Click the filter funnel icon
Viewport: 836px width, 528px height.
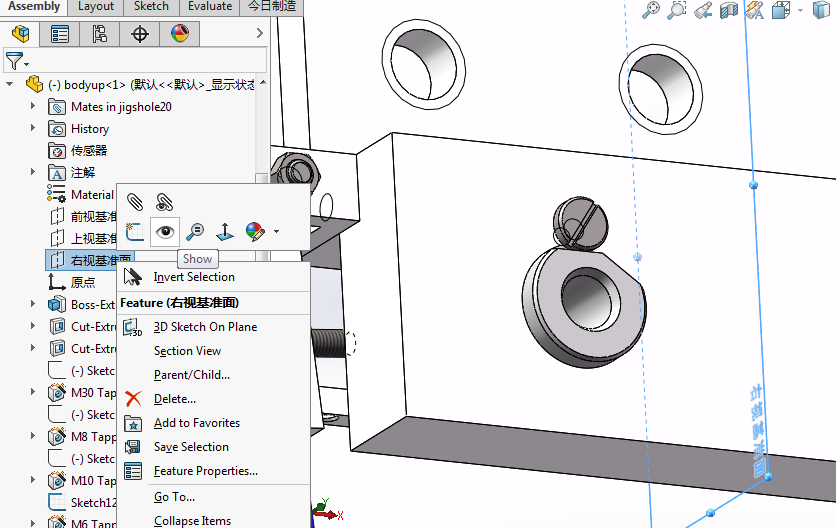click(x=14, y=61)
